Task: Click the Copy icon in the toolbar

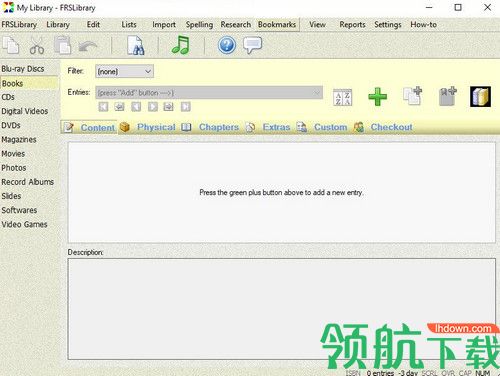Action: point(11,45)
